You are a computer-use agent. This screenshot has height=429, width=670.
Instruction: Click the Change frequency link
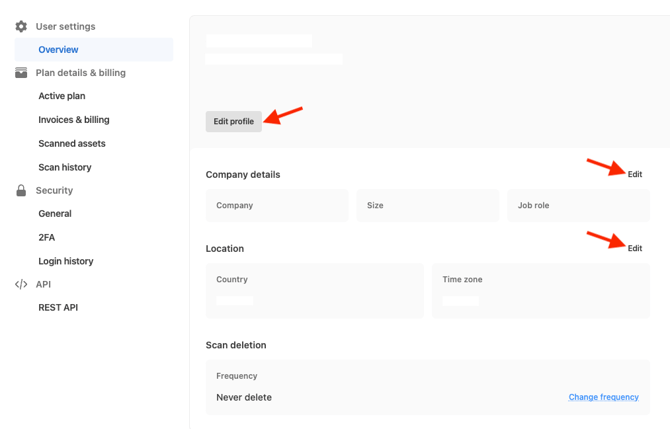tap(603, 397)
